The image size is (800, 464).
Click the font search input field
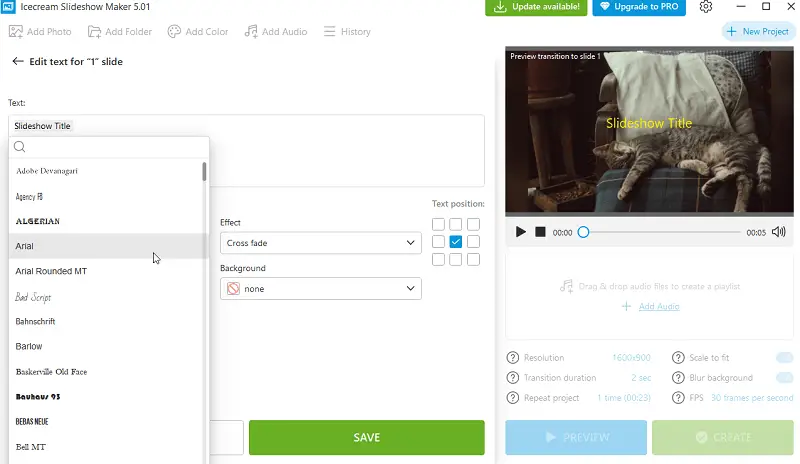[110, 147]
